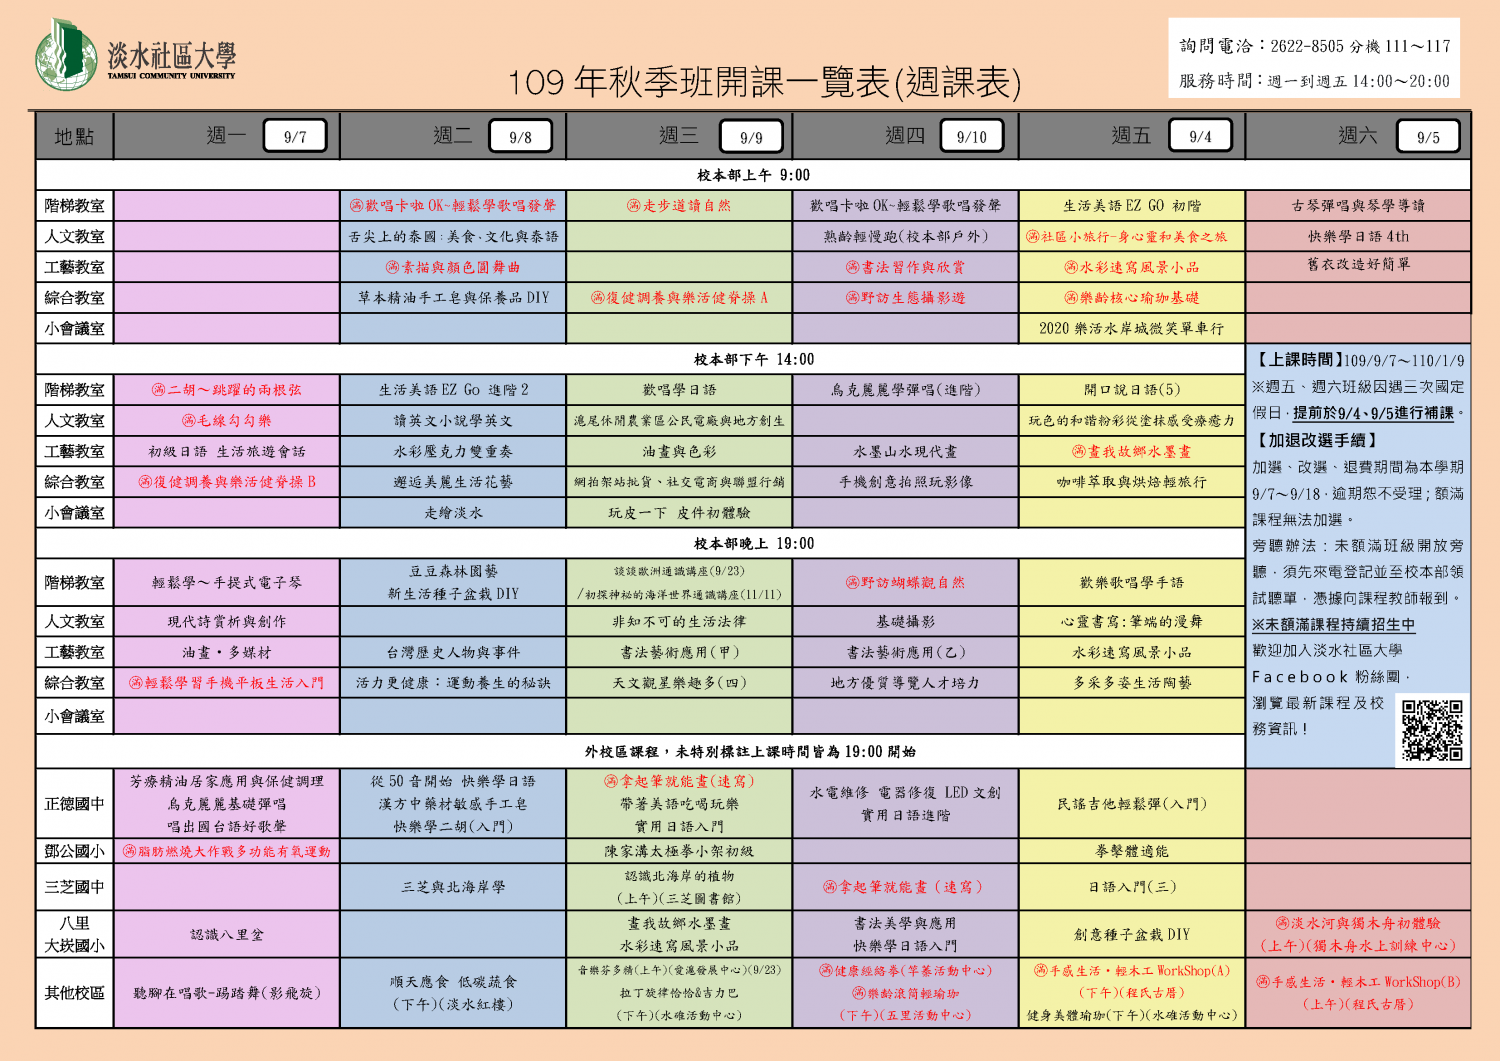1500x1061 pixels.
Task: Select the 古琴彈唱與琴學導讀 course cell
Action: click(x=1357, y=206)
